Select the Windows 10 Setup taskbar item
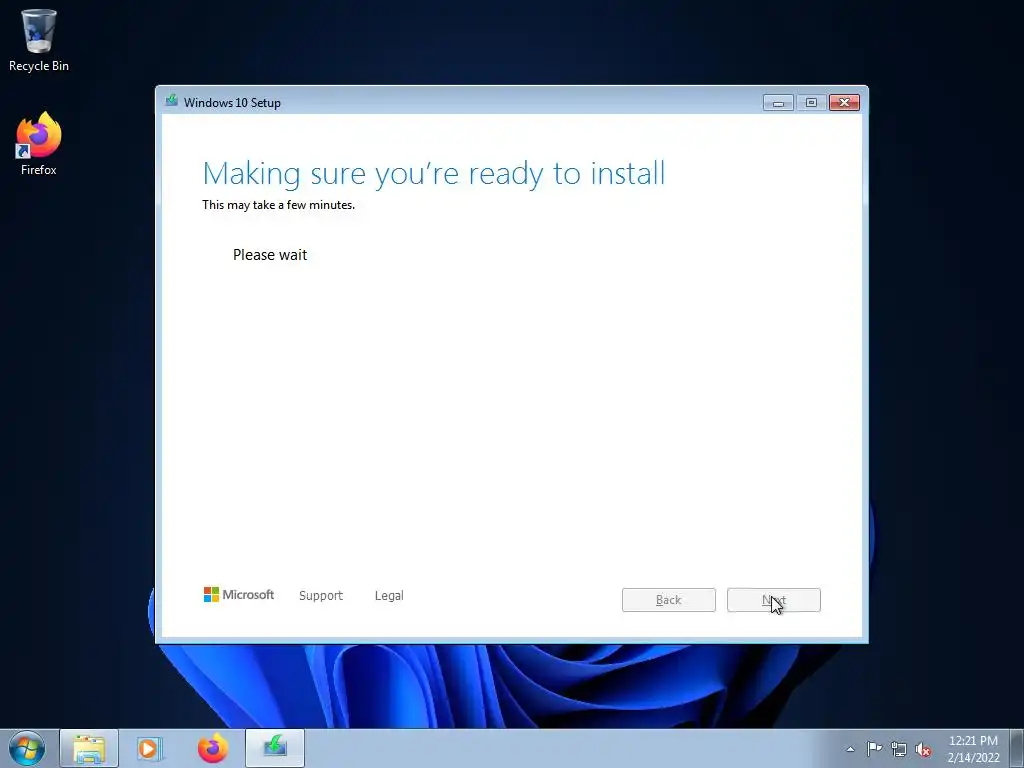Viewport: 1024px width, 768px height. tap(275, 748)
